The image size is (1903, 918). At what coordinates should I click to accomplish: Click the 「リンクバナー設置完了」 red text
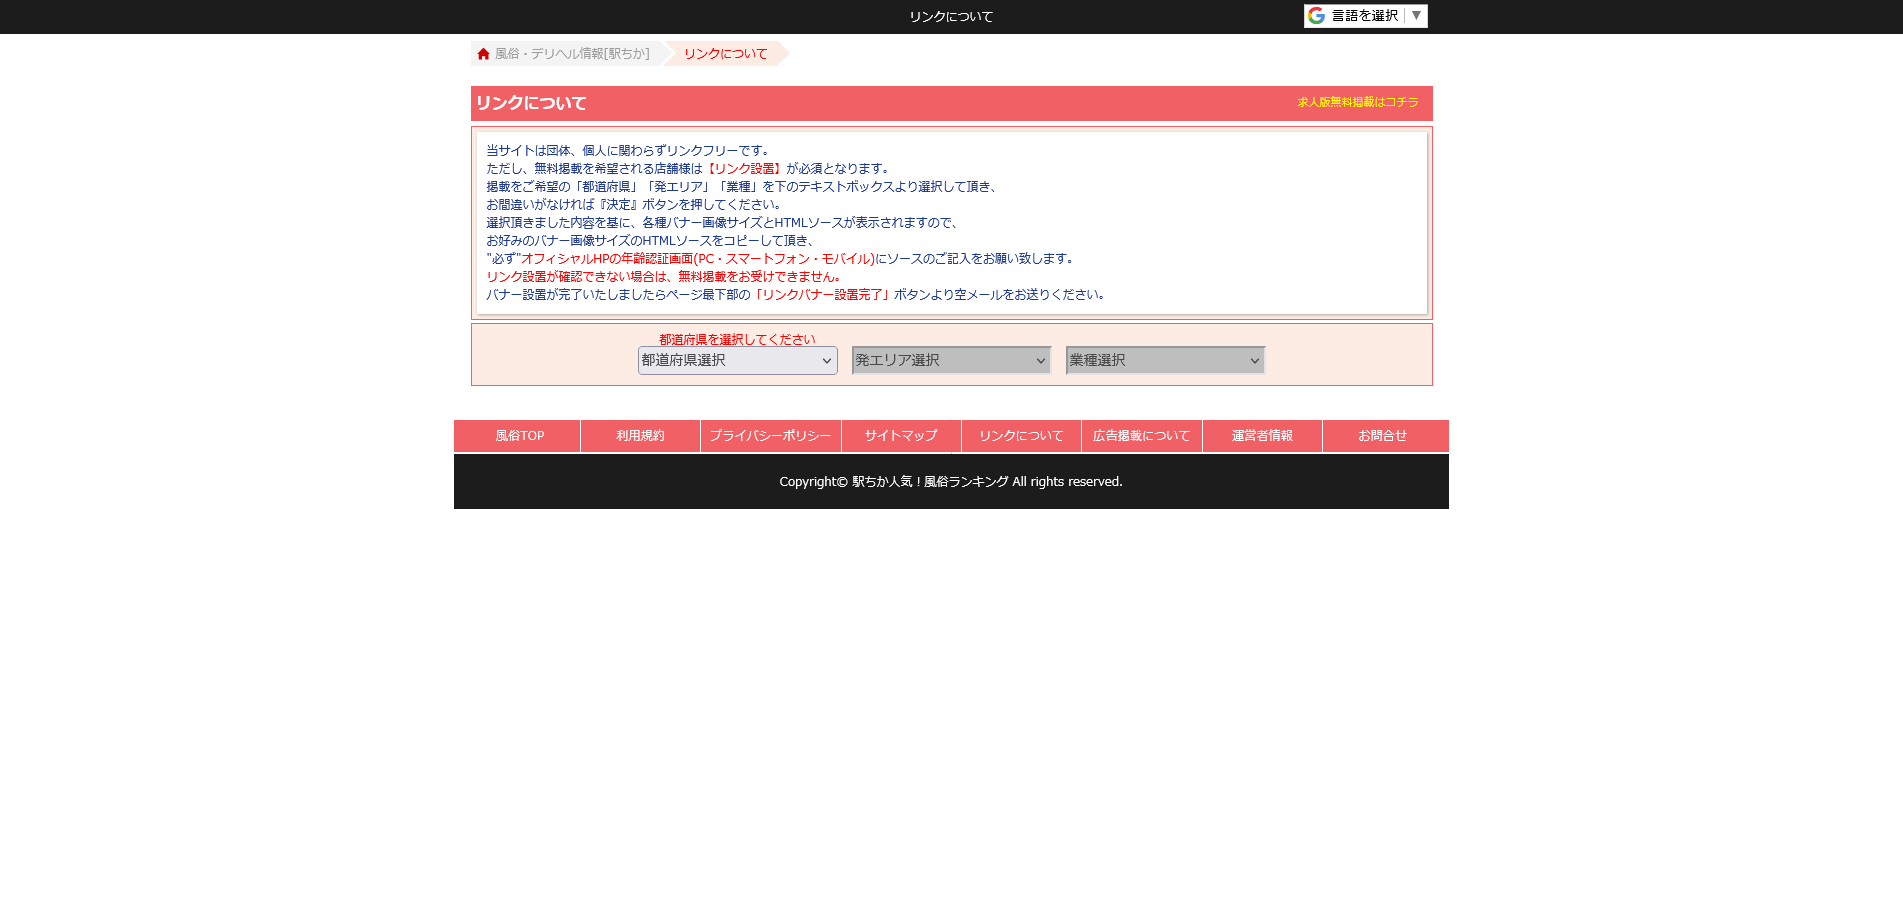tap(822, 295)
